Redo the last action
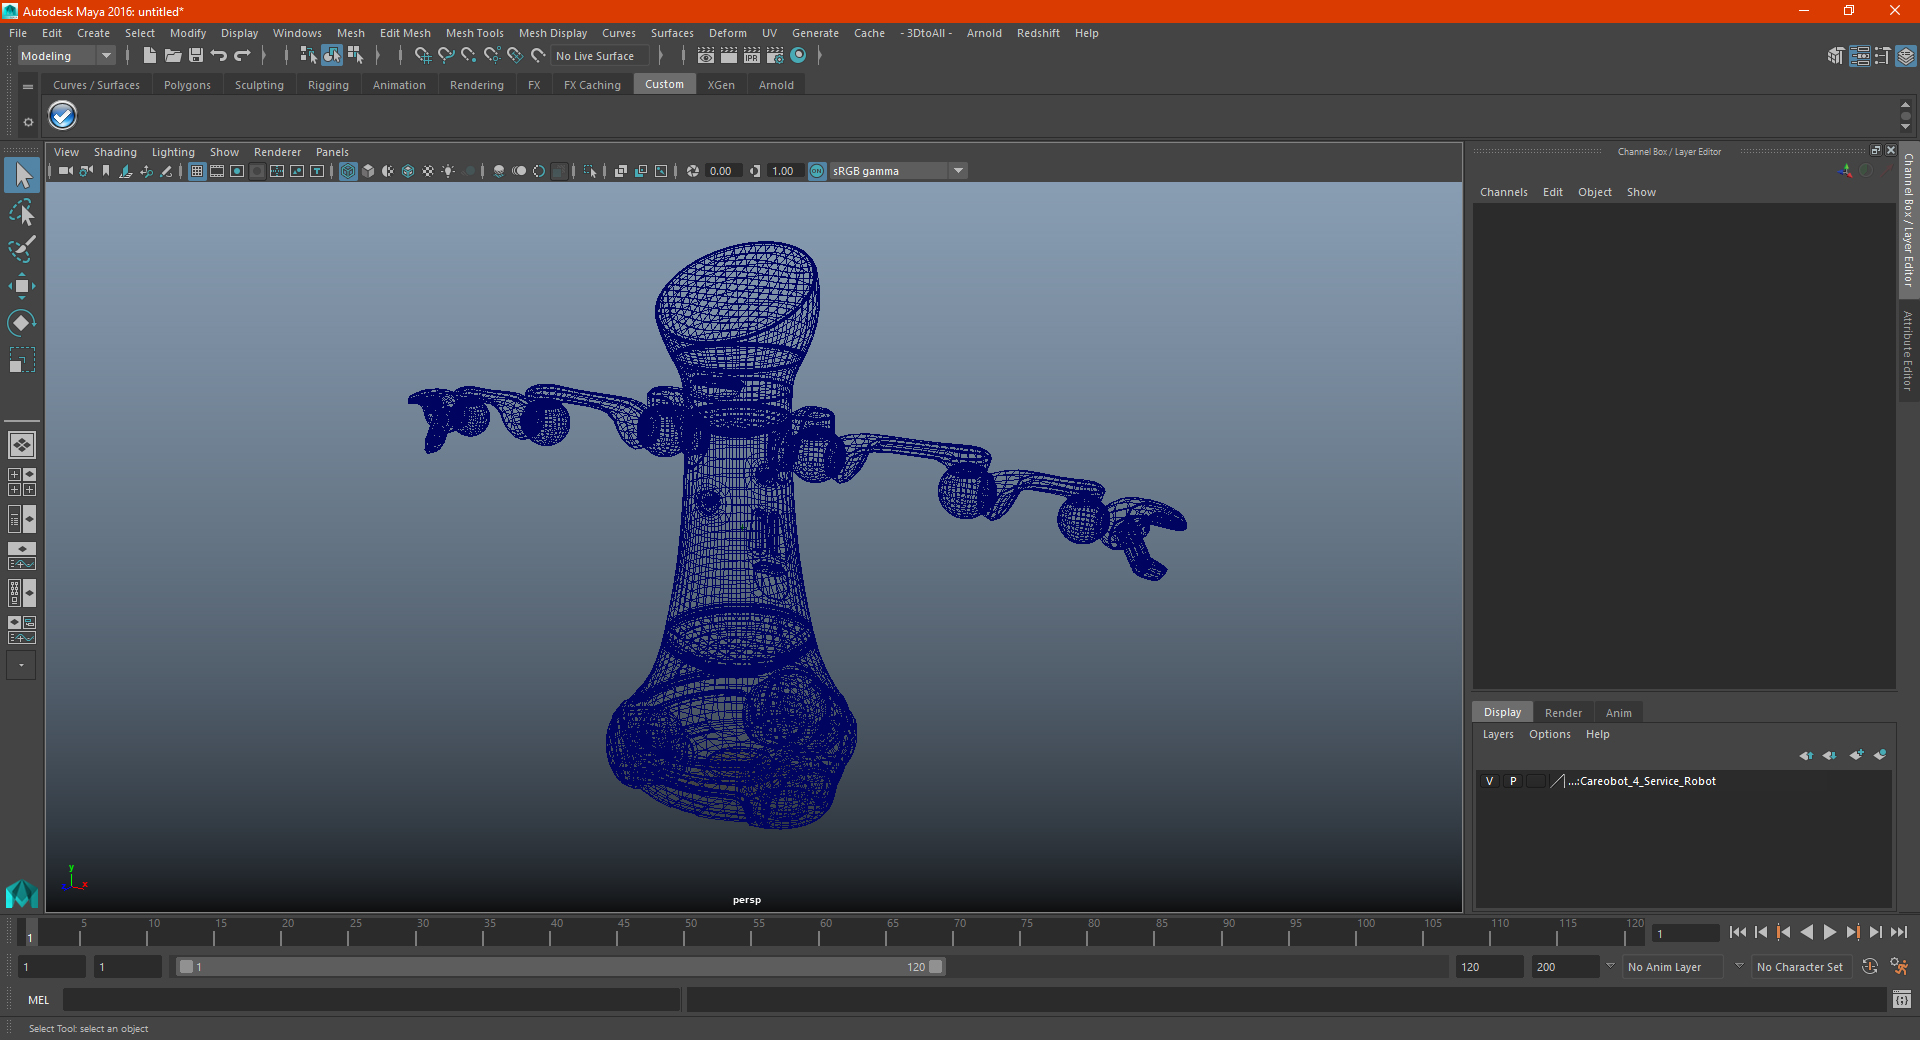This screenshot has width=1920, height=1040. click(242, 56)
